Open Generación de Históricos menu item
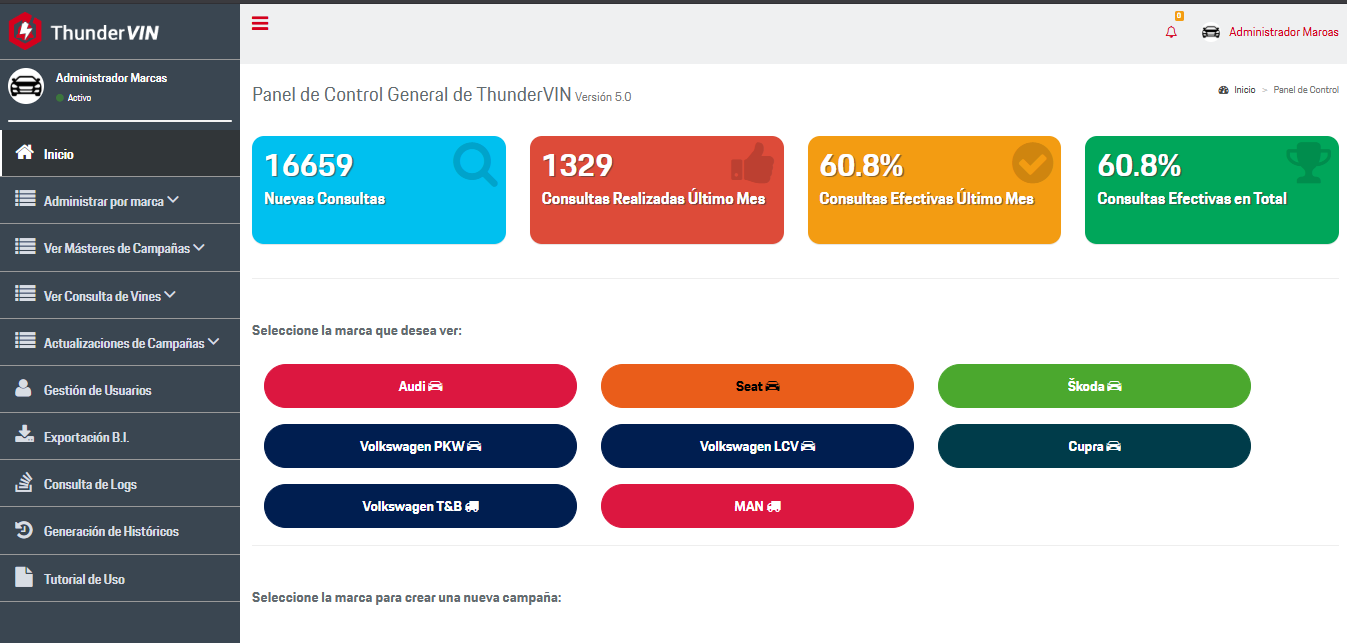The image size is (1347, 643). tap(120, 531)
